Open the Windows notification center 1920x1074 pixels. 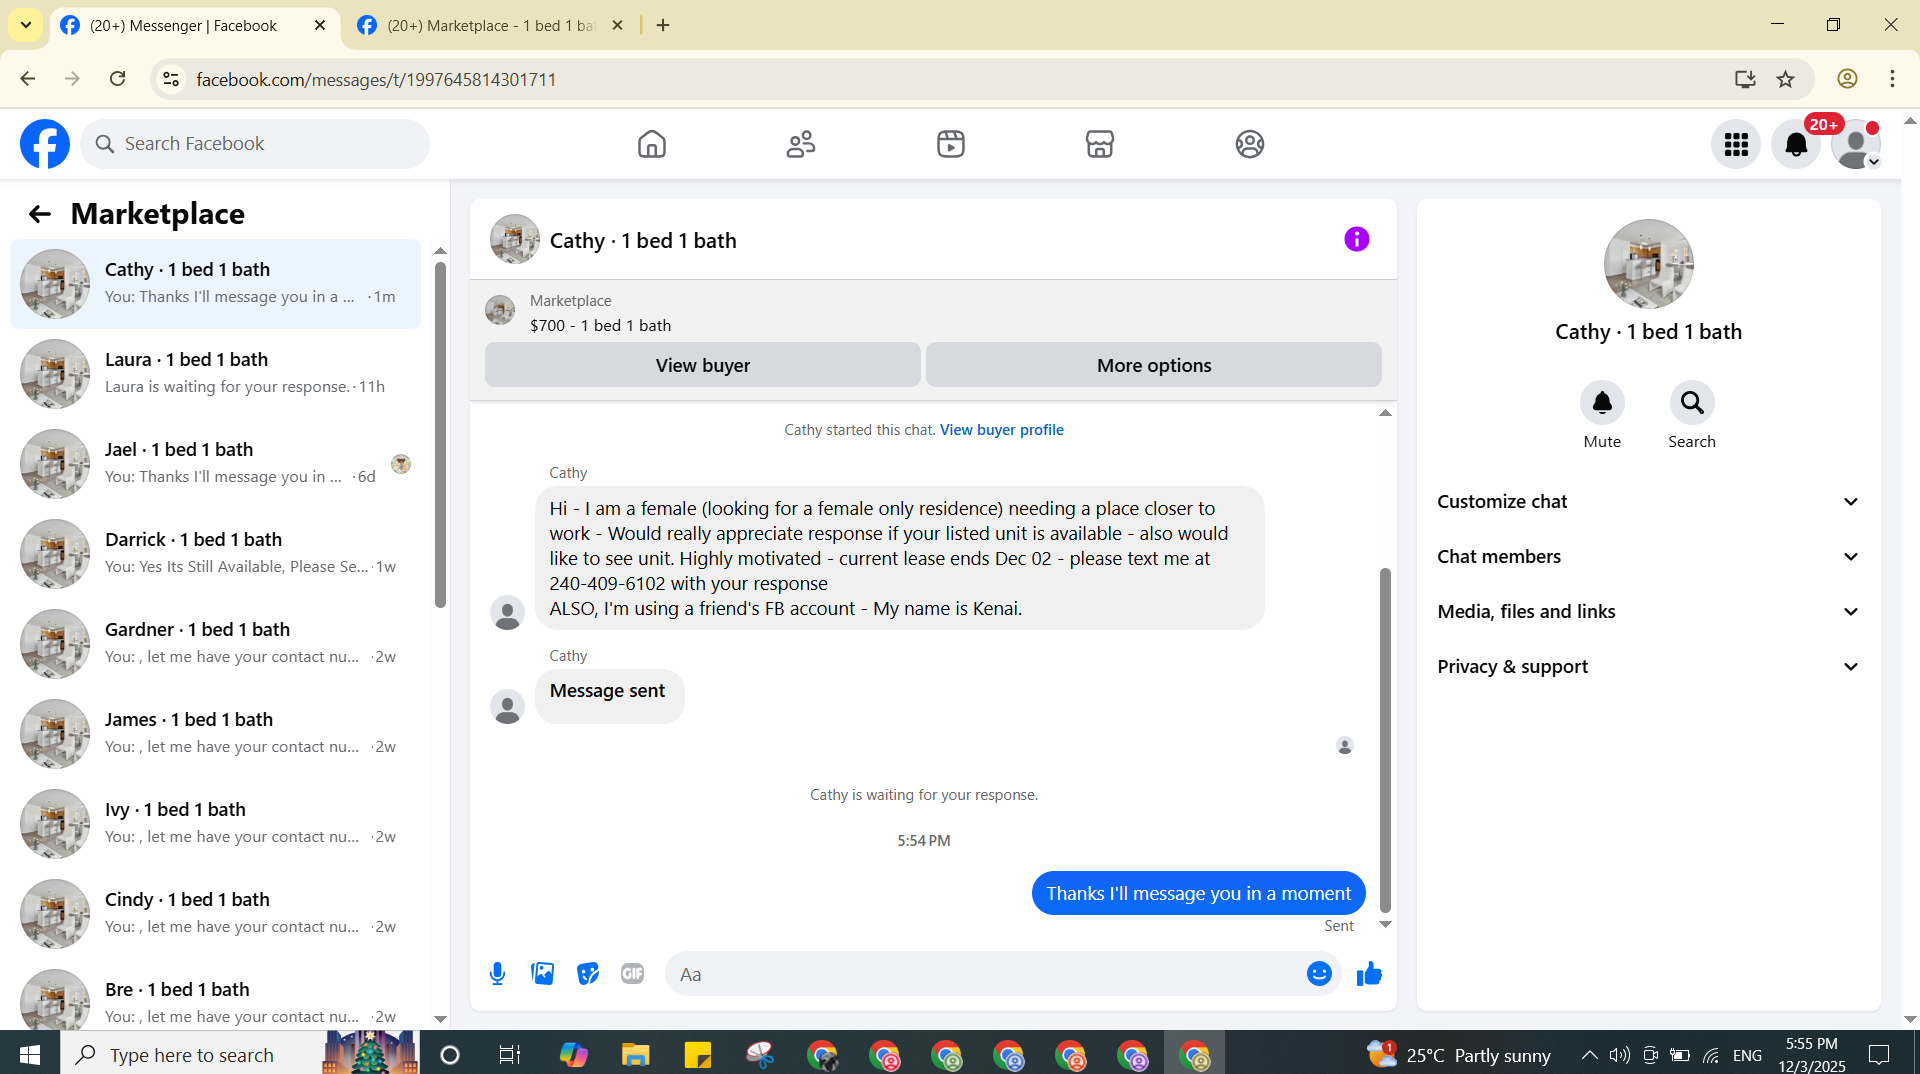click(1879, 1055)
